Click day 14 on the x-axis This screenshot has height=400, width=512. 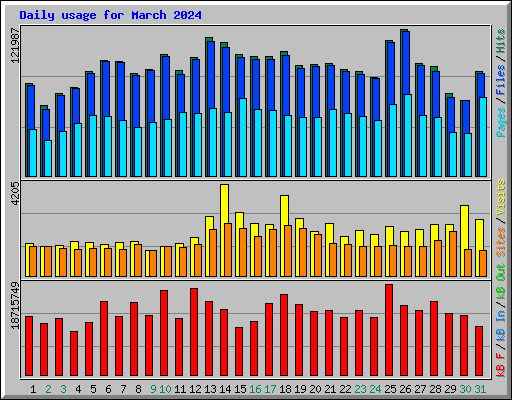tap(225, 389)
